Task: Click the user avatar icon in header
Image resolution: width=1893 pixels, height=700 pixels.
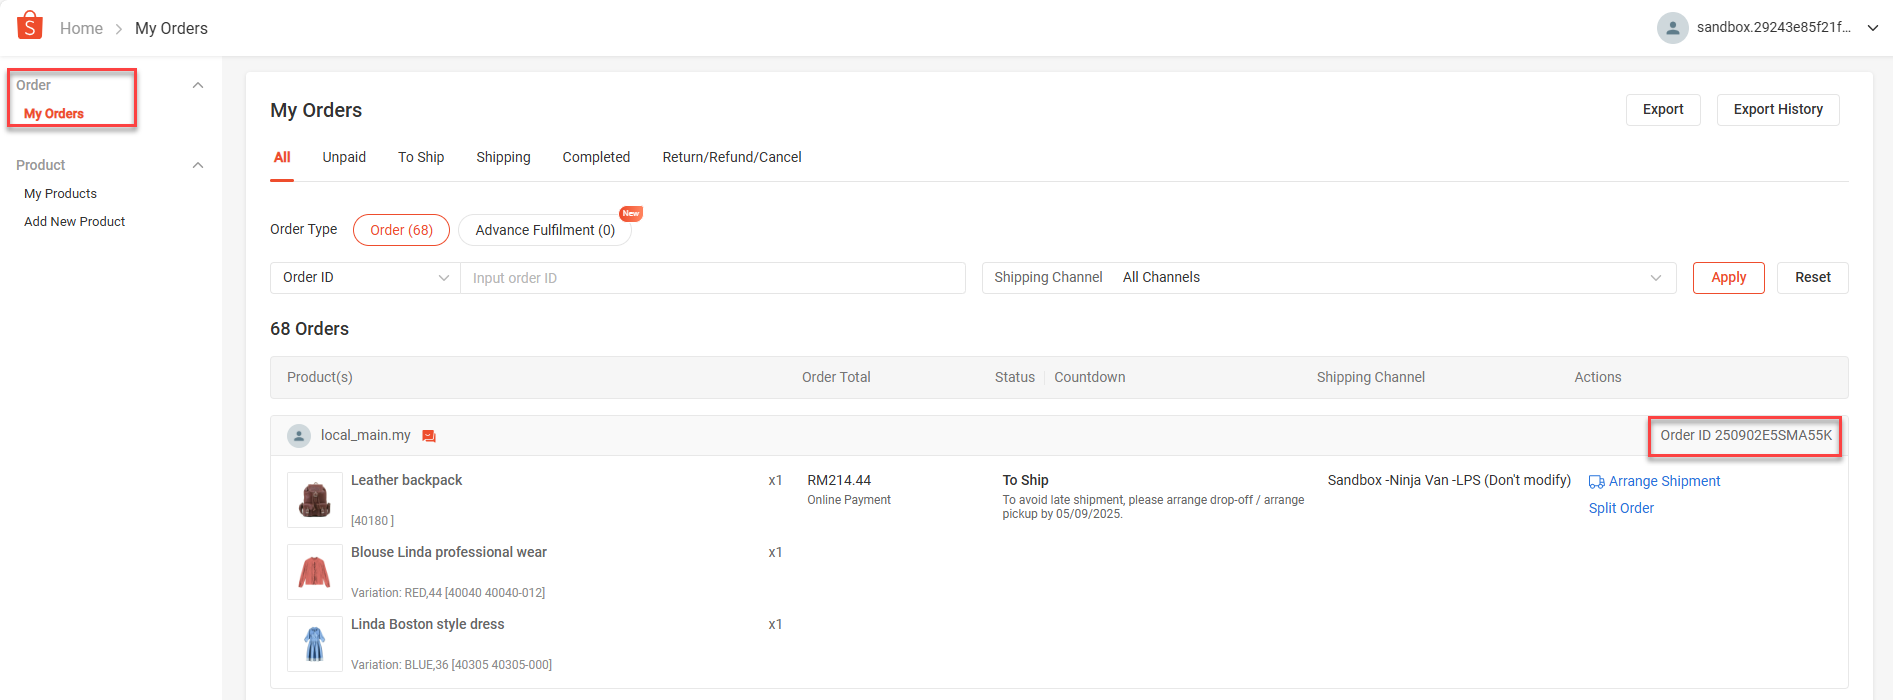Action: pos(1672,28)
